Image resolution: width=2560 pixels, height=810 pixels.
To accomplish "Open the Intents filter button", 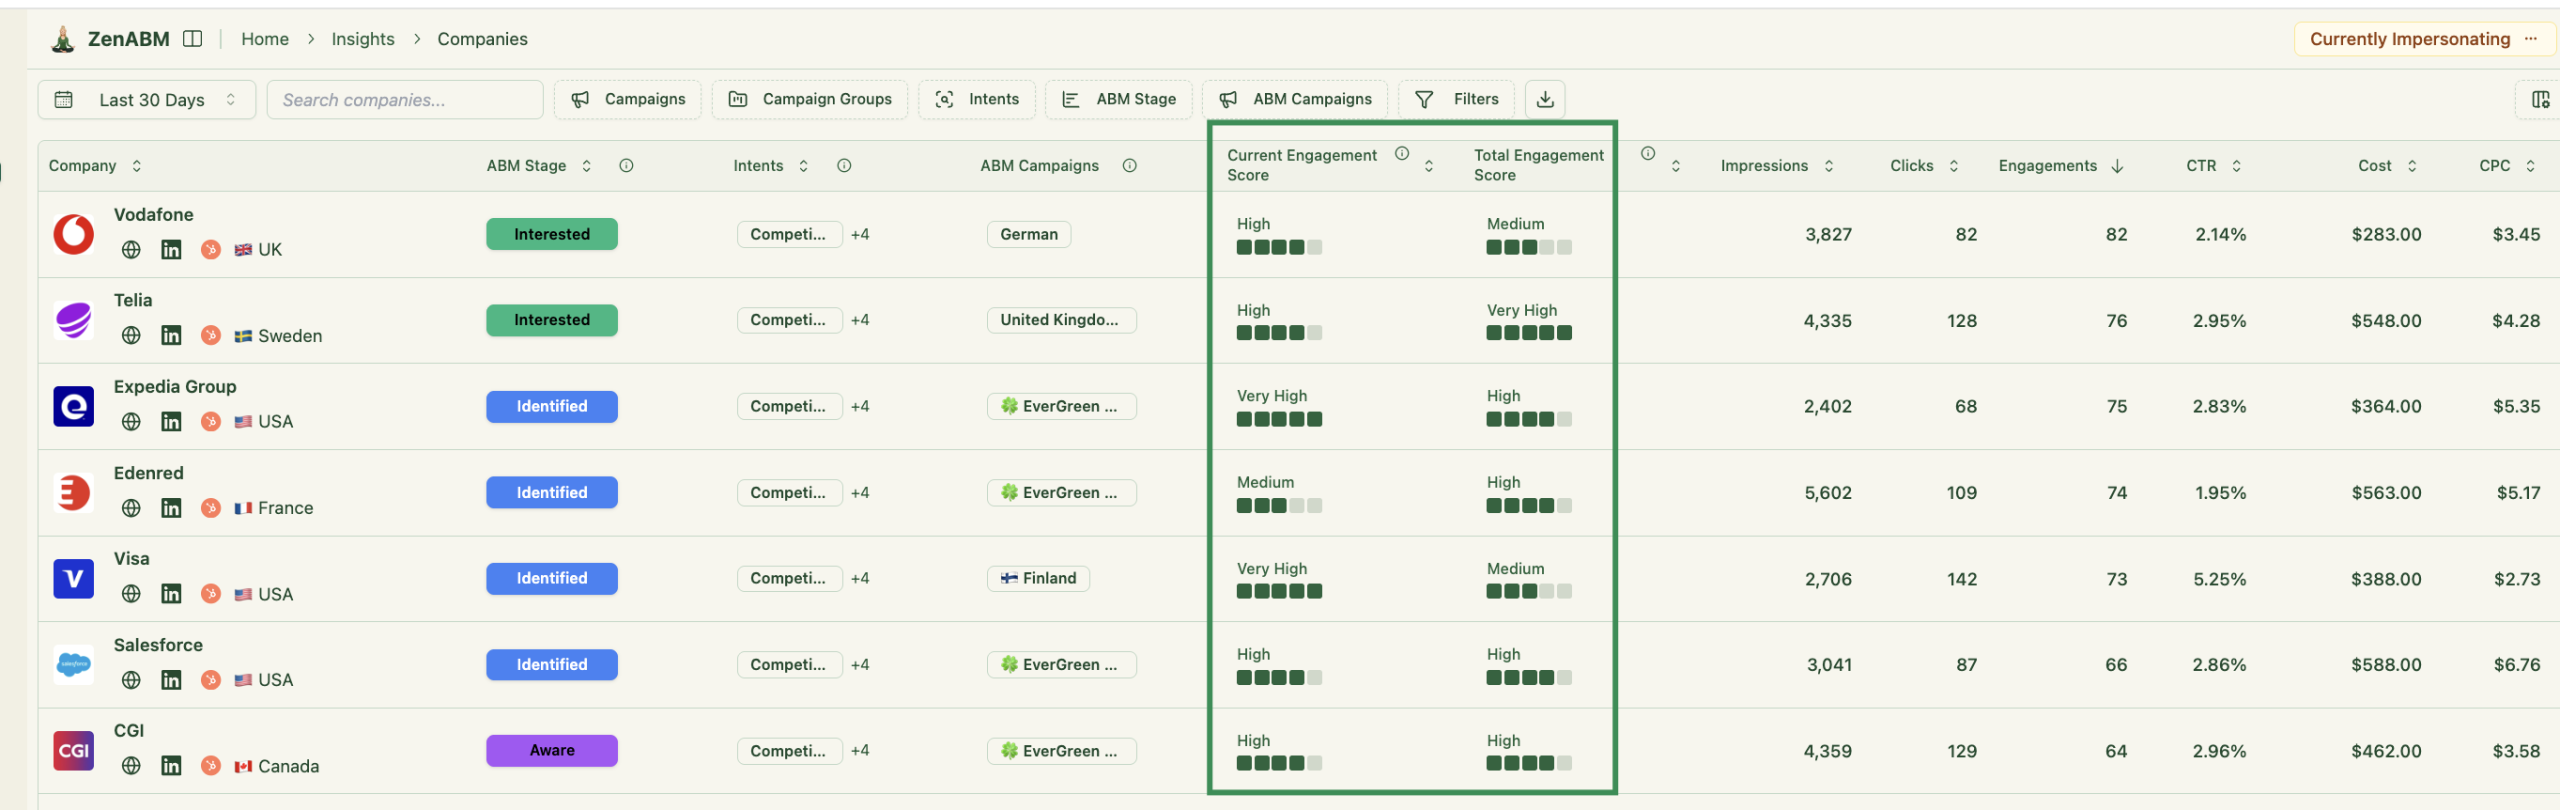I will [977, 99].
